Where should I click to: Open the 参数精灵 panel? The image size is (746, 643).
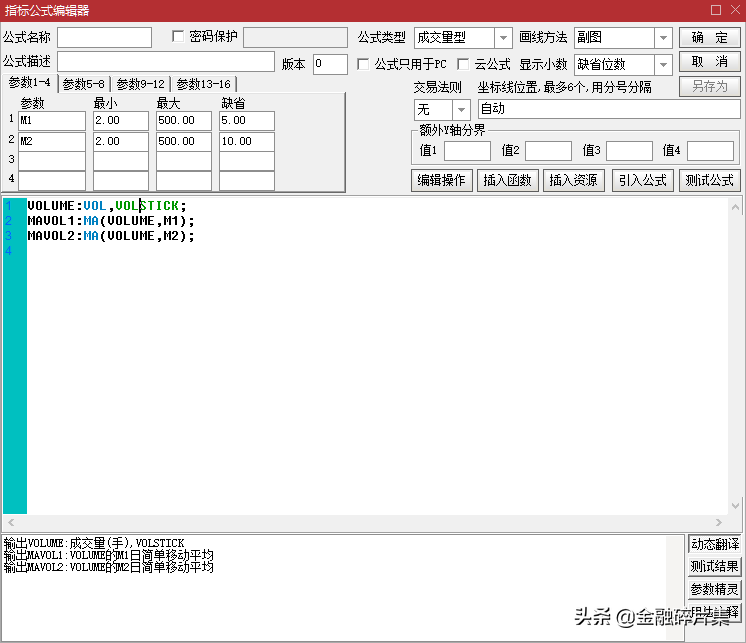[715, 589]
